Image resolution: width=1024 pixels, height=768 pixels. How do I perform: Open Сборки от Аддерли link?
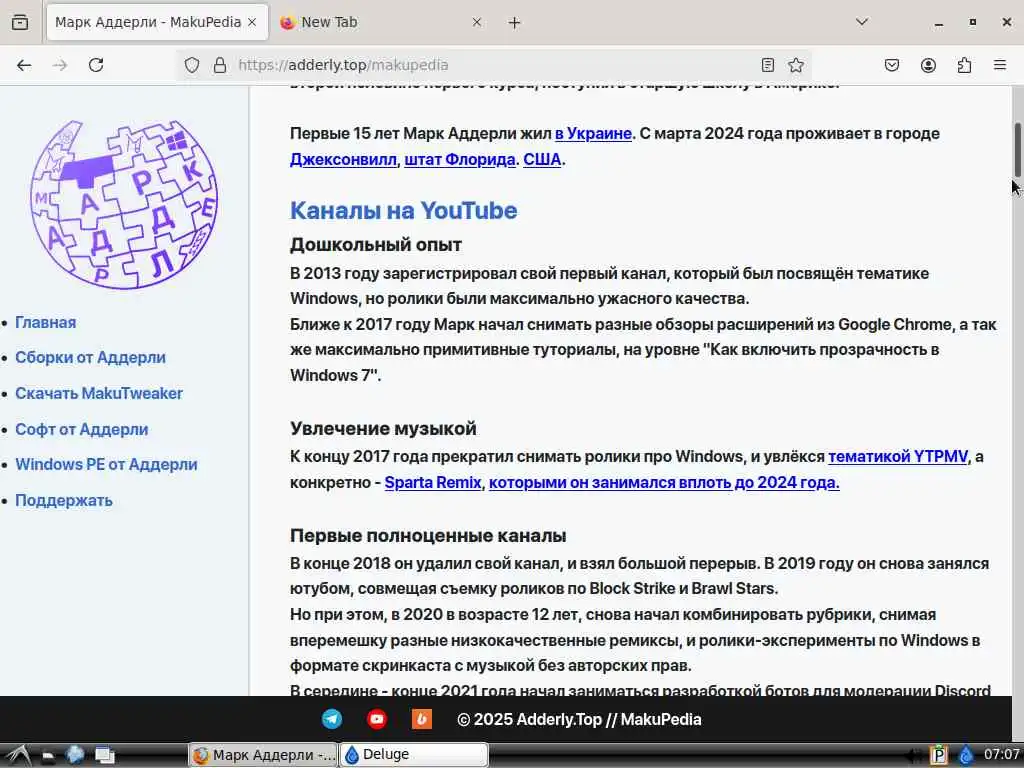coord(90,358)
